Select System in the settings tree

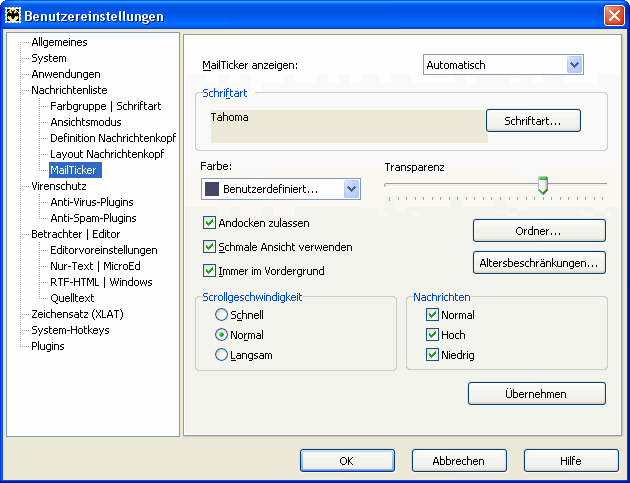point(49,58)
